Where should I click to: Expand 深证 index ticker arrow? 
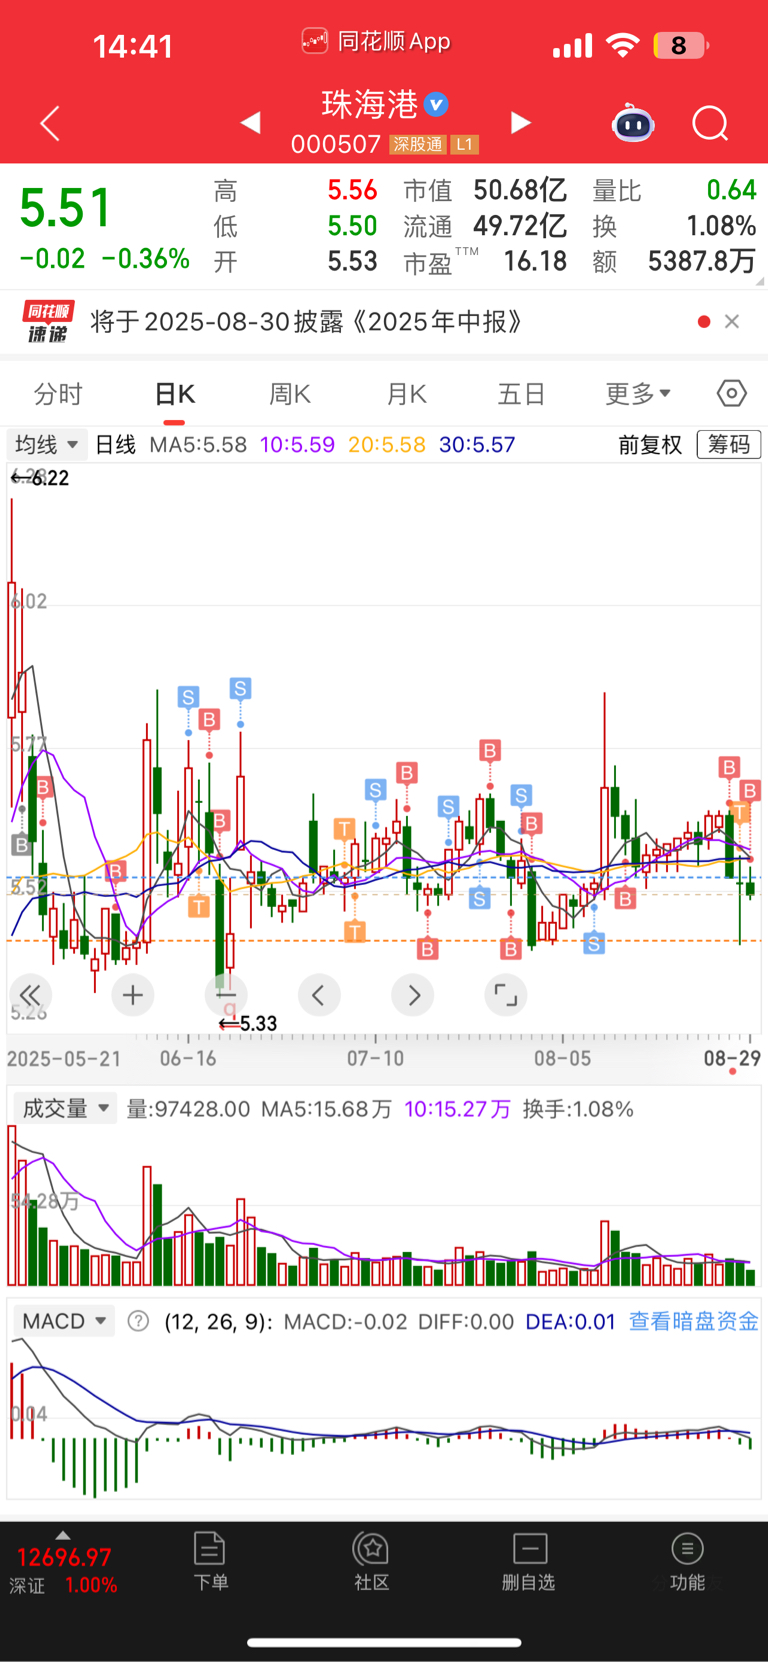coord(63,1535)
